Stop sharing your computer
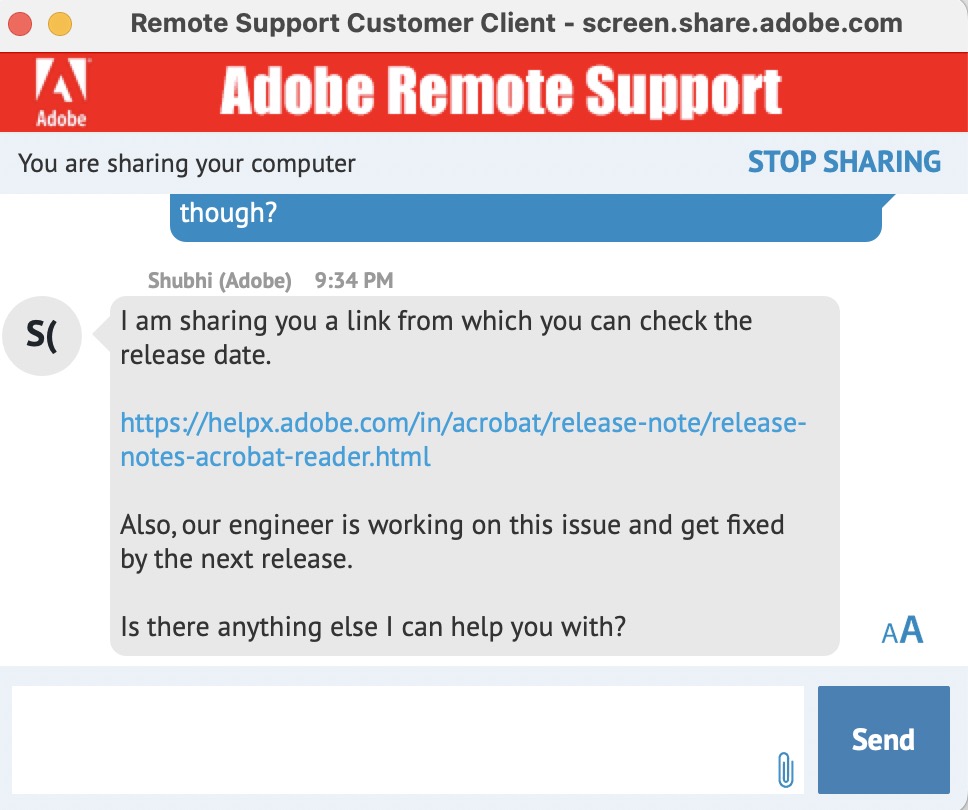Screen dimensions: 968x810 coord(844,162)
